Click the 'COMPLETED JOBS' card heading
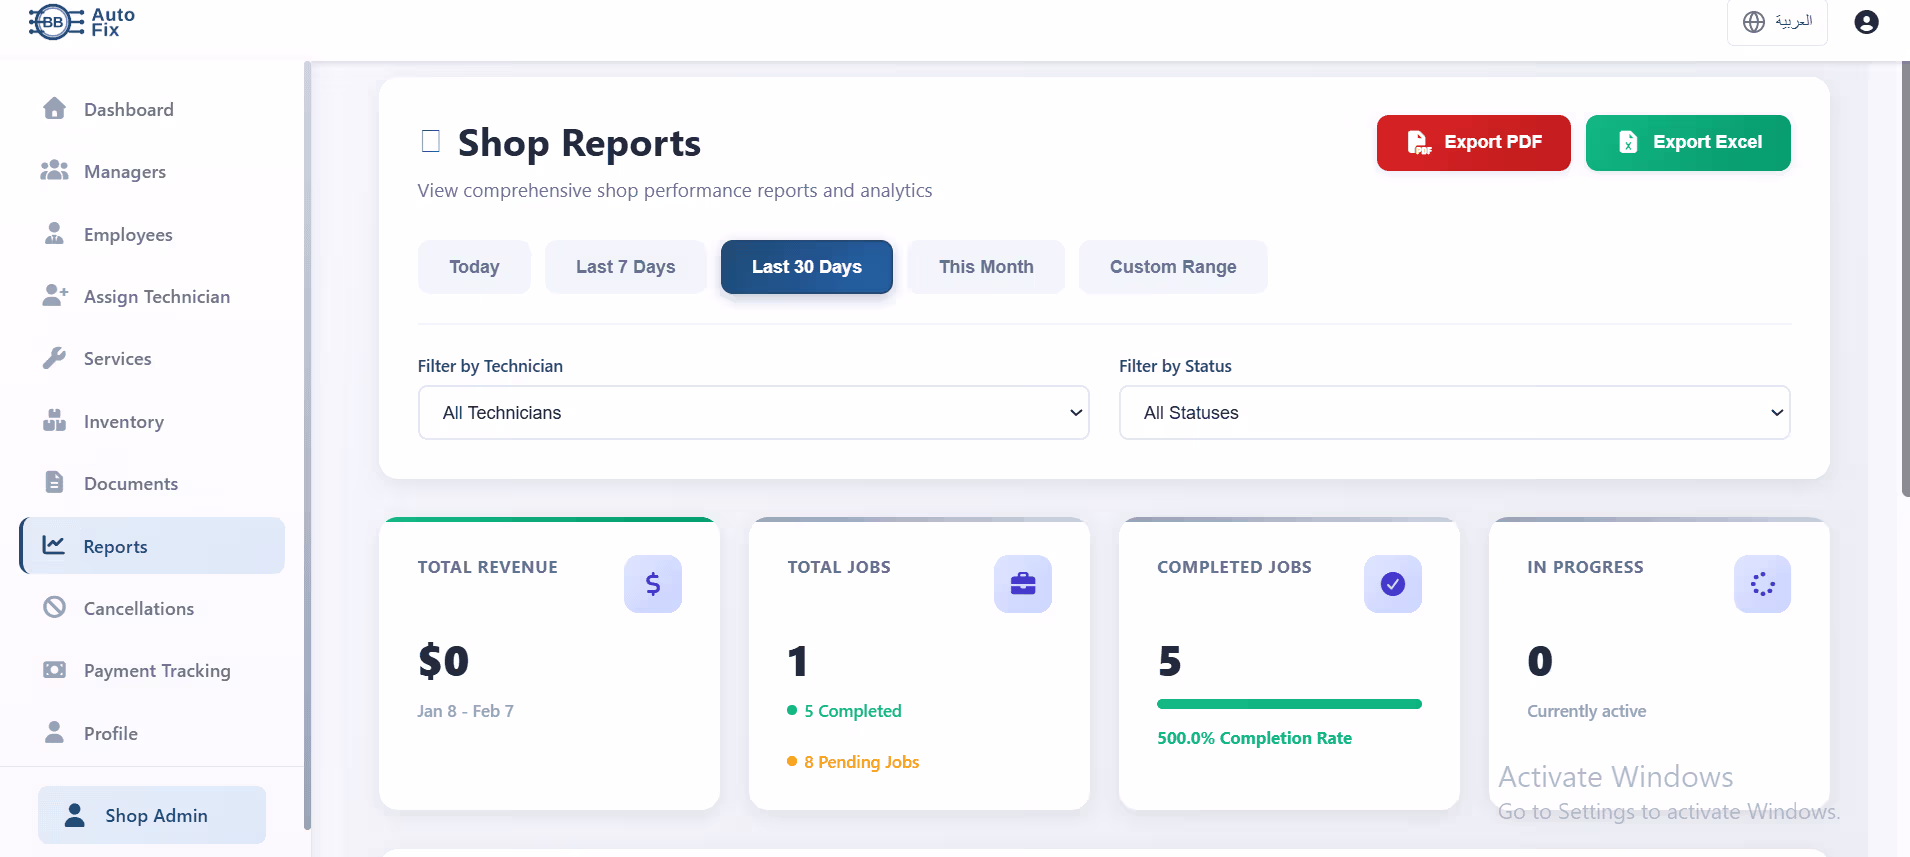 (1234, 567)
